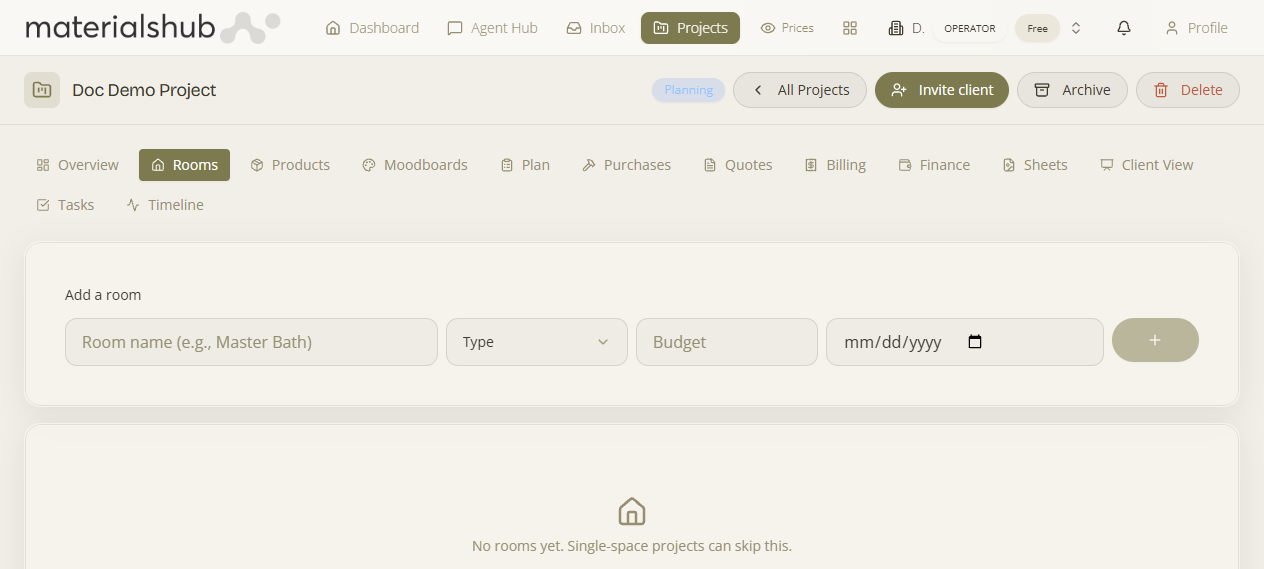This screenshot has width=1264, height=569.
Task: Click the organization building icon
Action: click(896, 28)
